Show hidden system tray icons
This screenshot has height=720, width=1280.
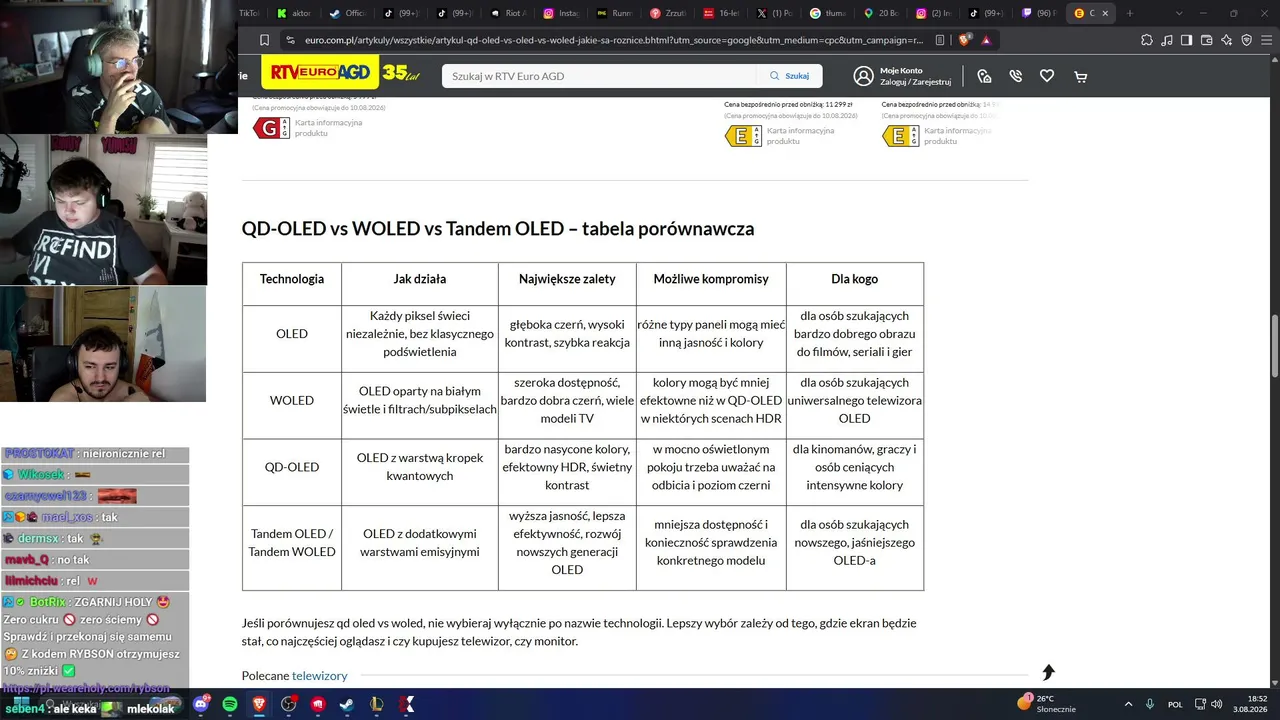click(x=1129, y=704)
